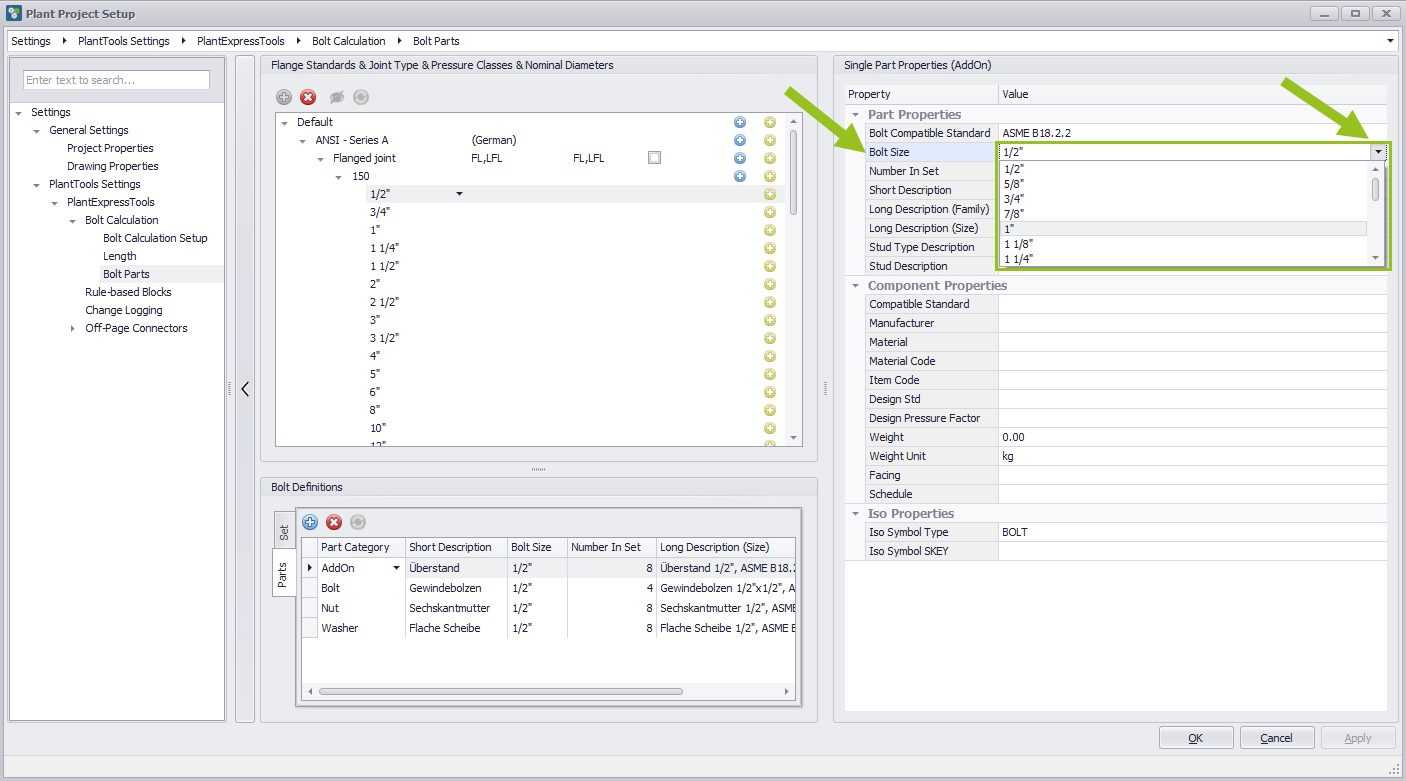
Task: Switch to the Set vertical tab
Action: pyautogui.click(x=284, y=532)
